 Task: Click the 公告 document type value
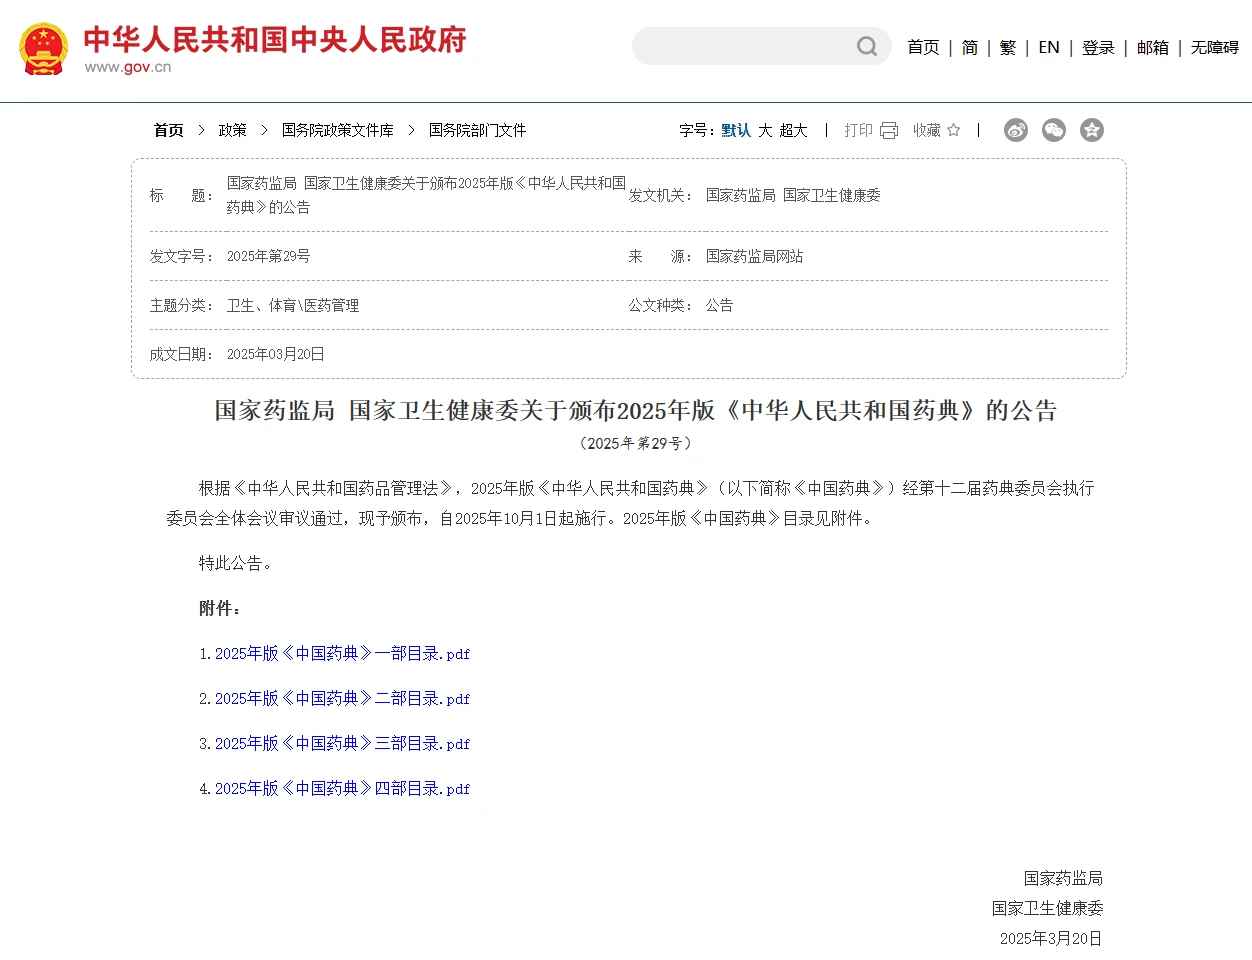tap(719, 305)
